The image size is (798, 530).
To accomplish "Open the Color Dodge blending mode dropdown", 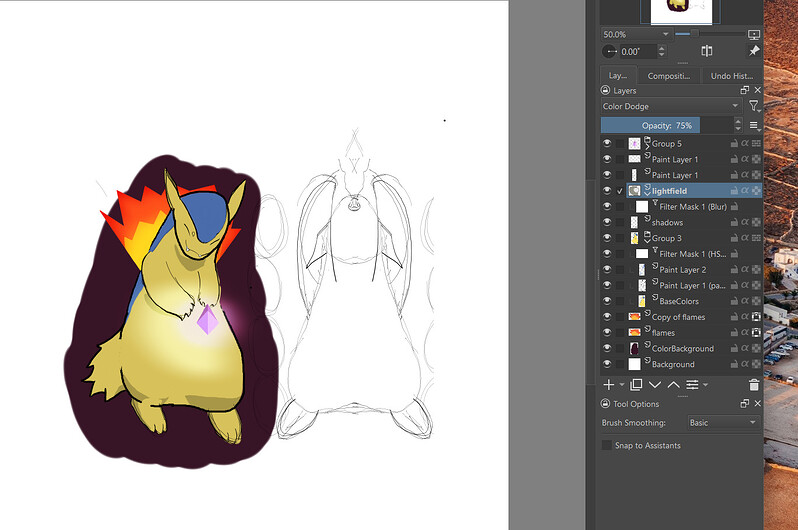I will [672, 106].
